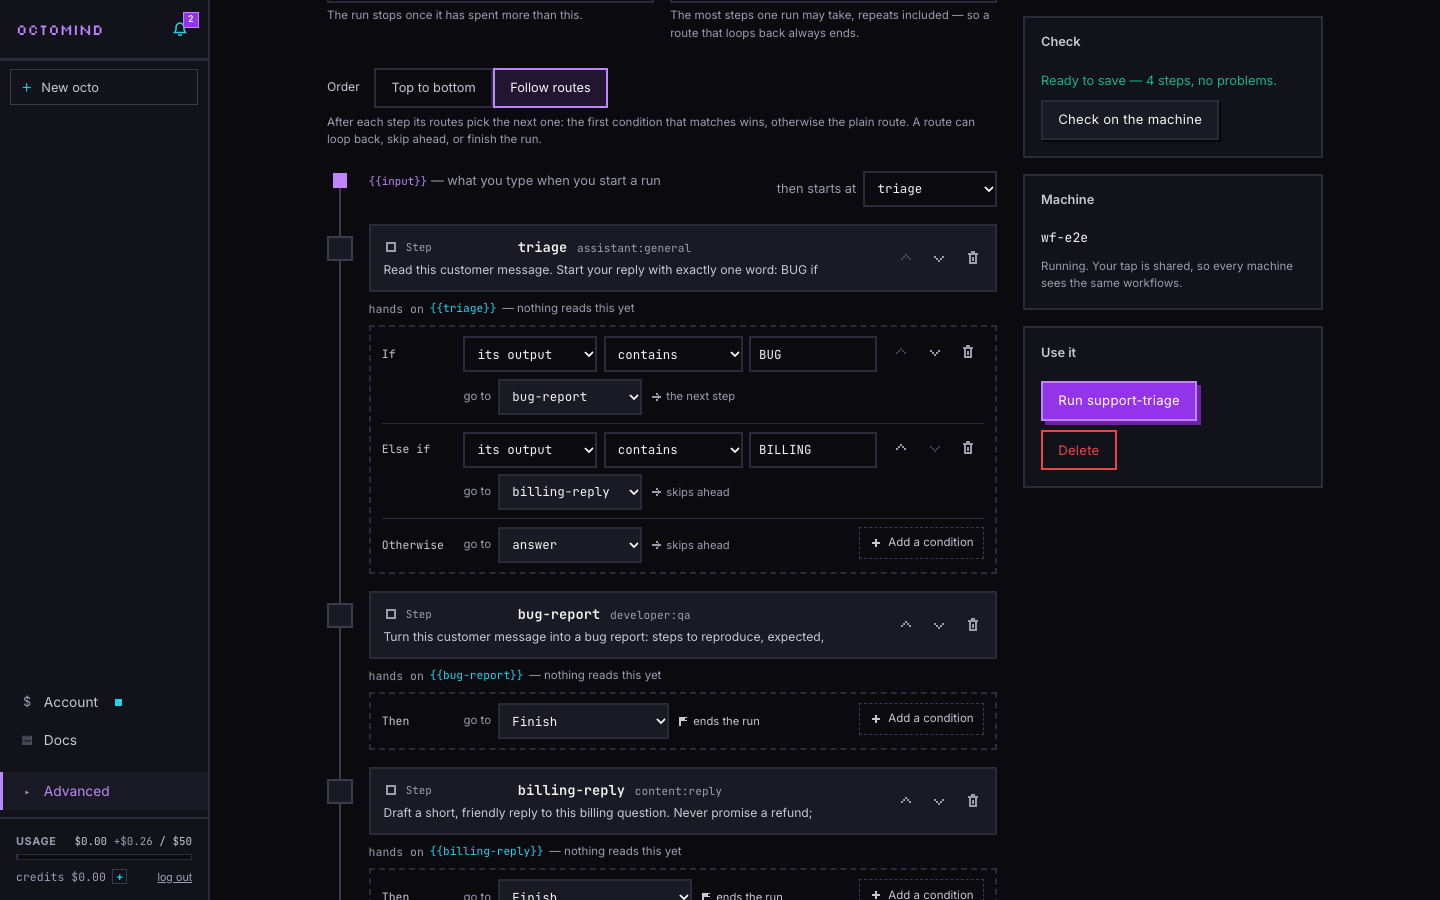Move the triage step down
Image resolution: width=1440 pixels, height=900 pixels.
point(939,258)
